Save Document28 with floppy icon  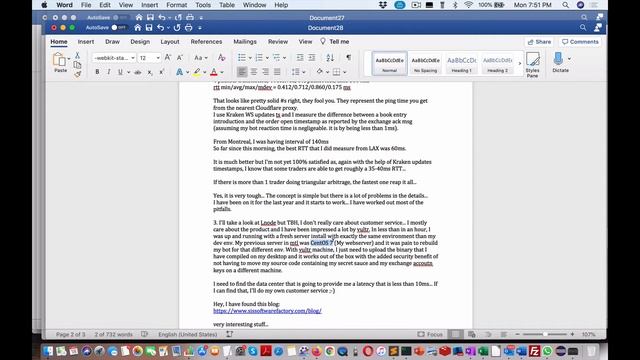[x=149, y=27]
